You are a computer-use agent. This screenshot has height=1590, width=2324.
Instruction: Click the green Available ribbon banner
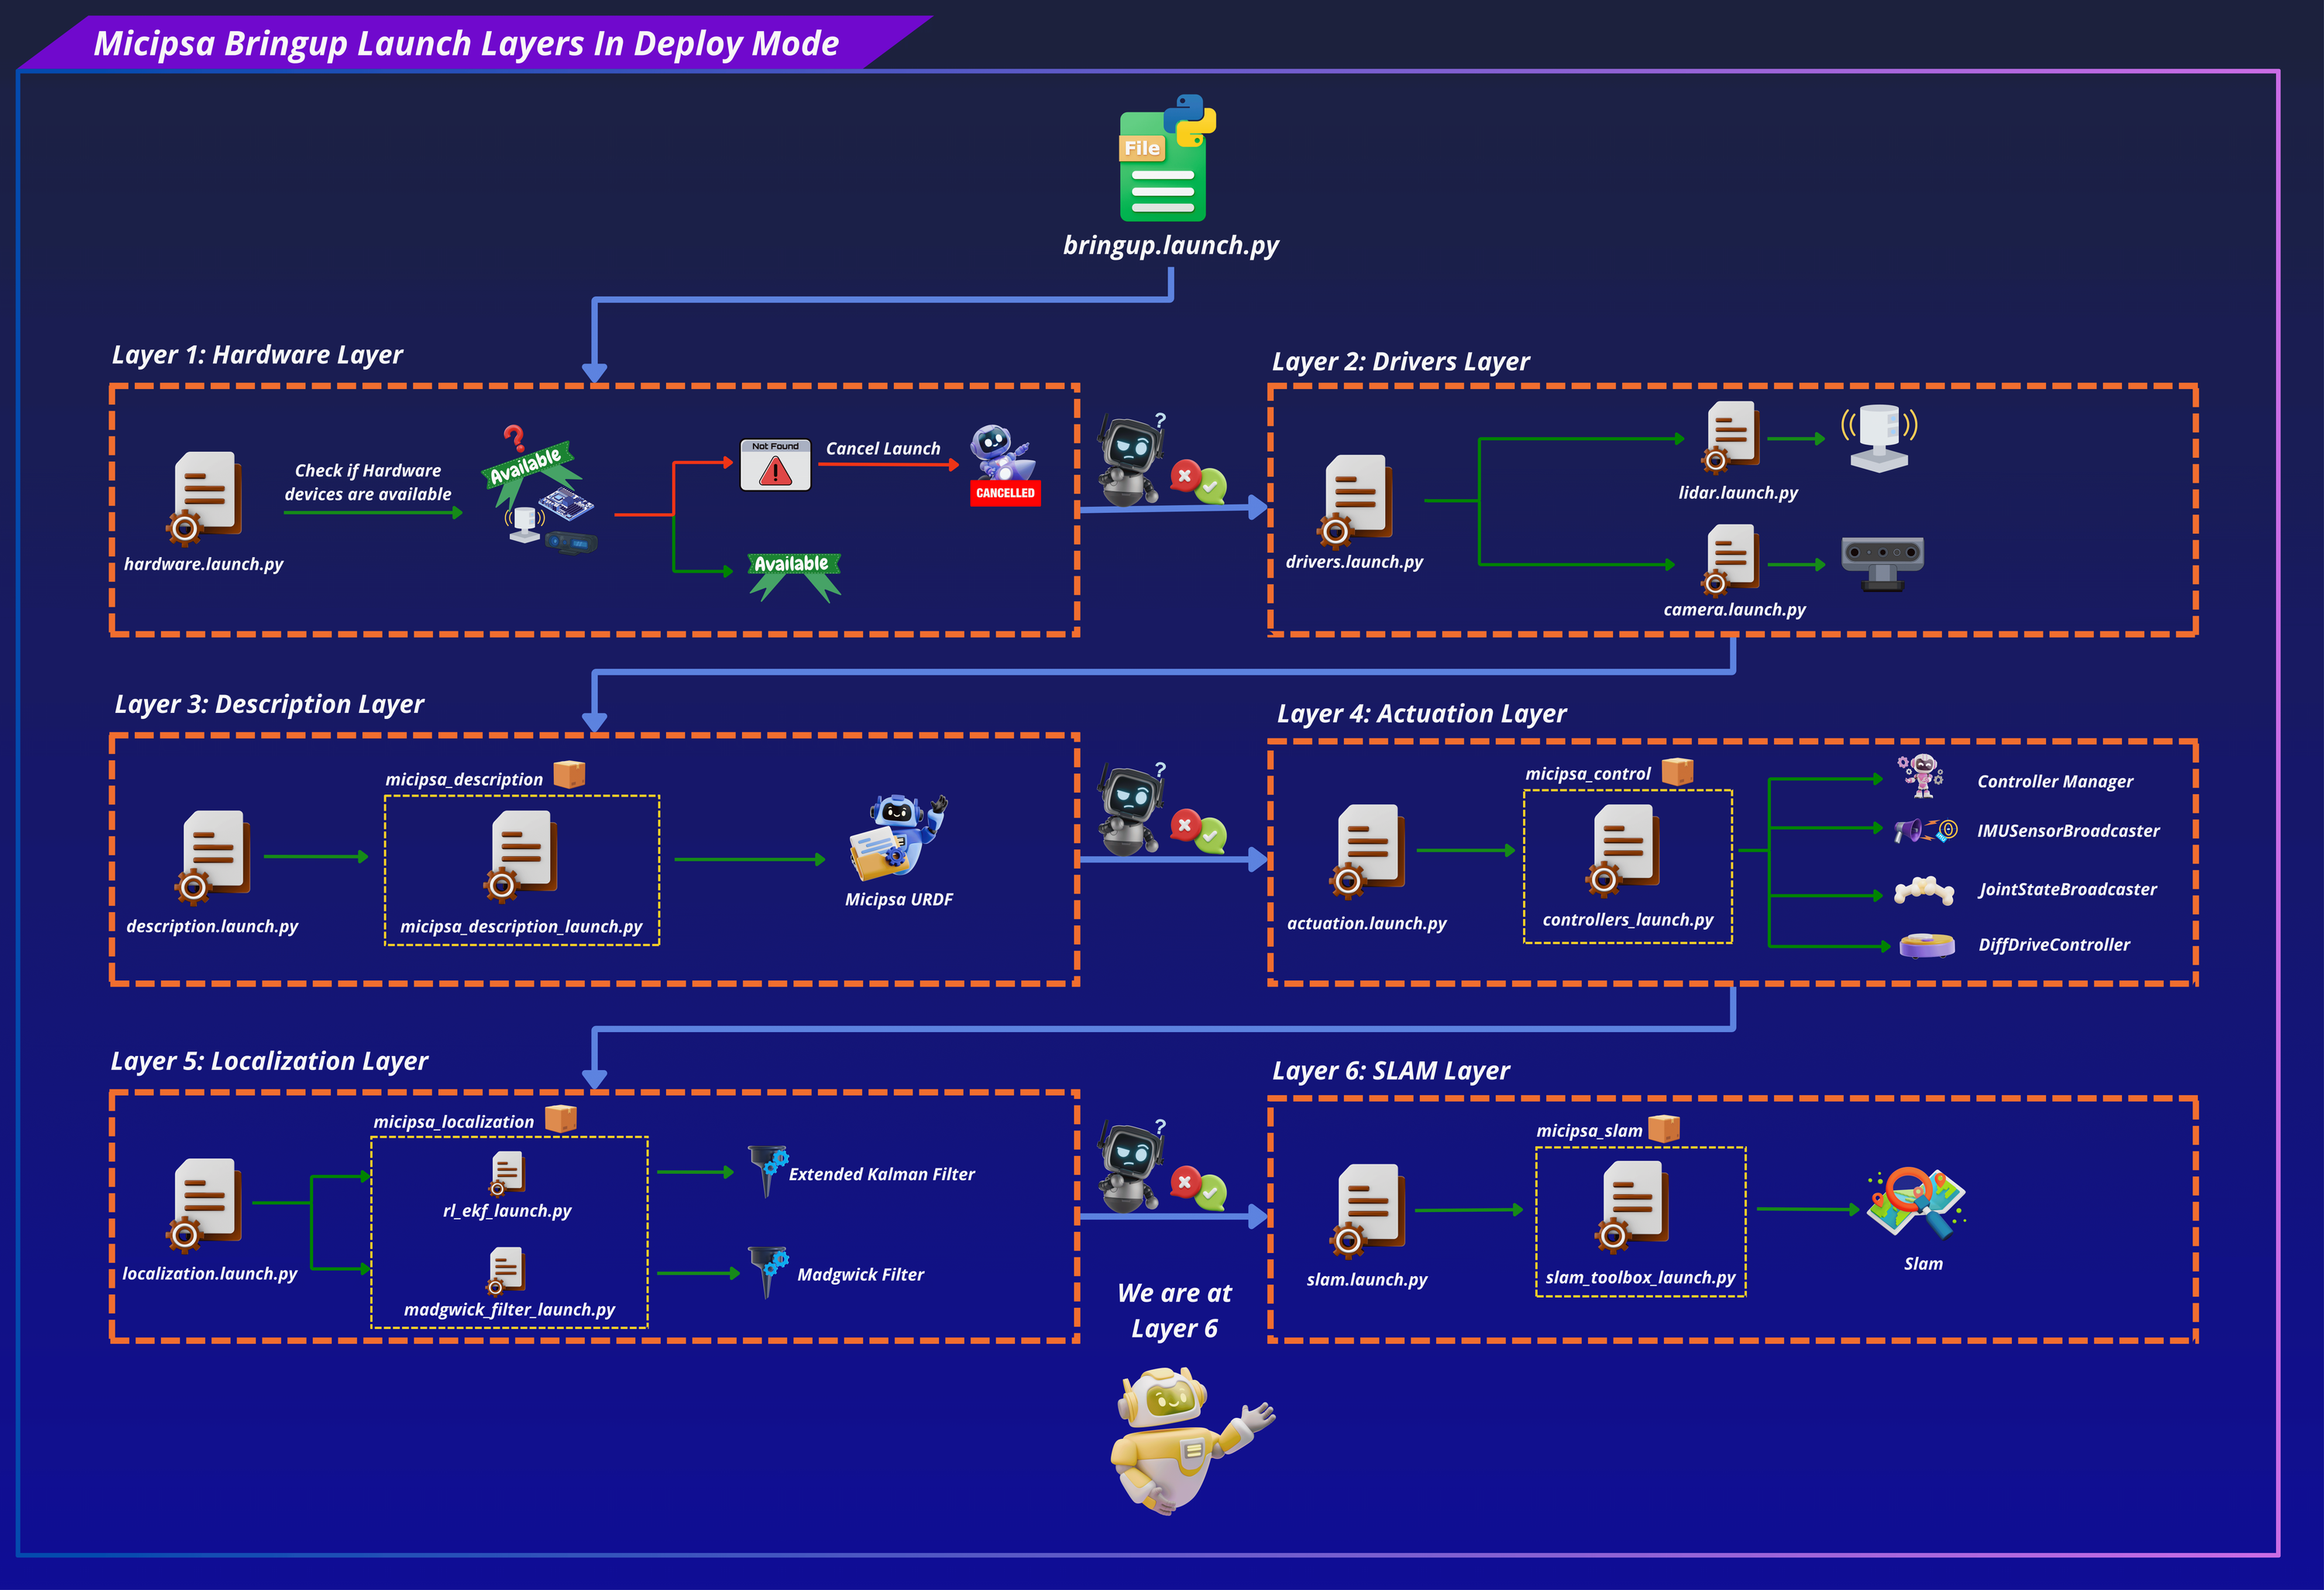click(x=794, y=575)
